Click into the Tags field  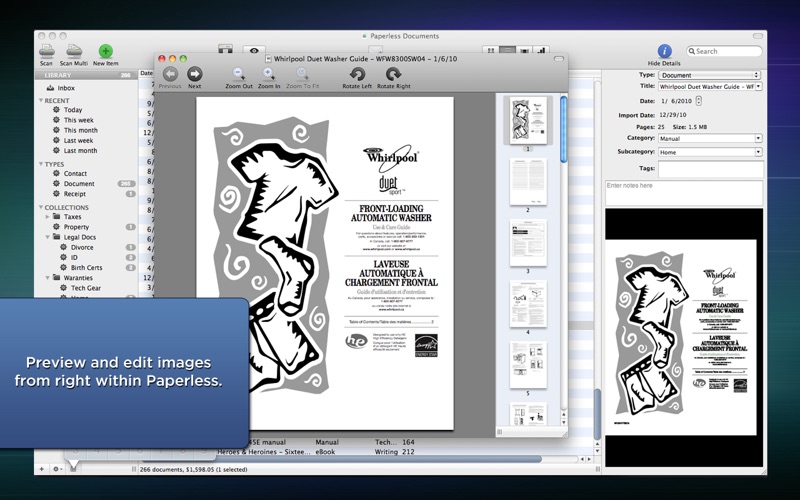coord(710,168)
